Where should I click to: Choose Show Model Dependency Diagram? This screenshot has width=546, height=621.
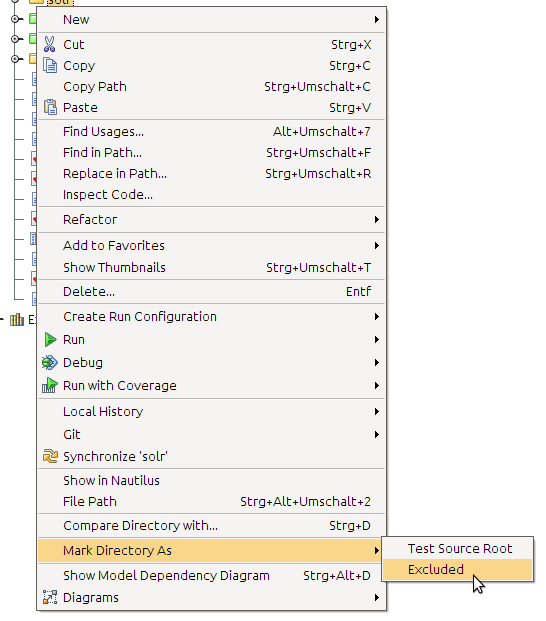[211, 575]
